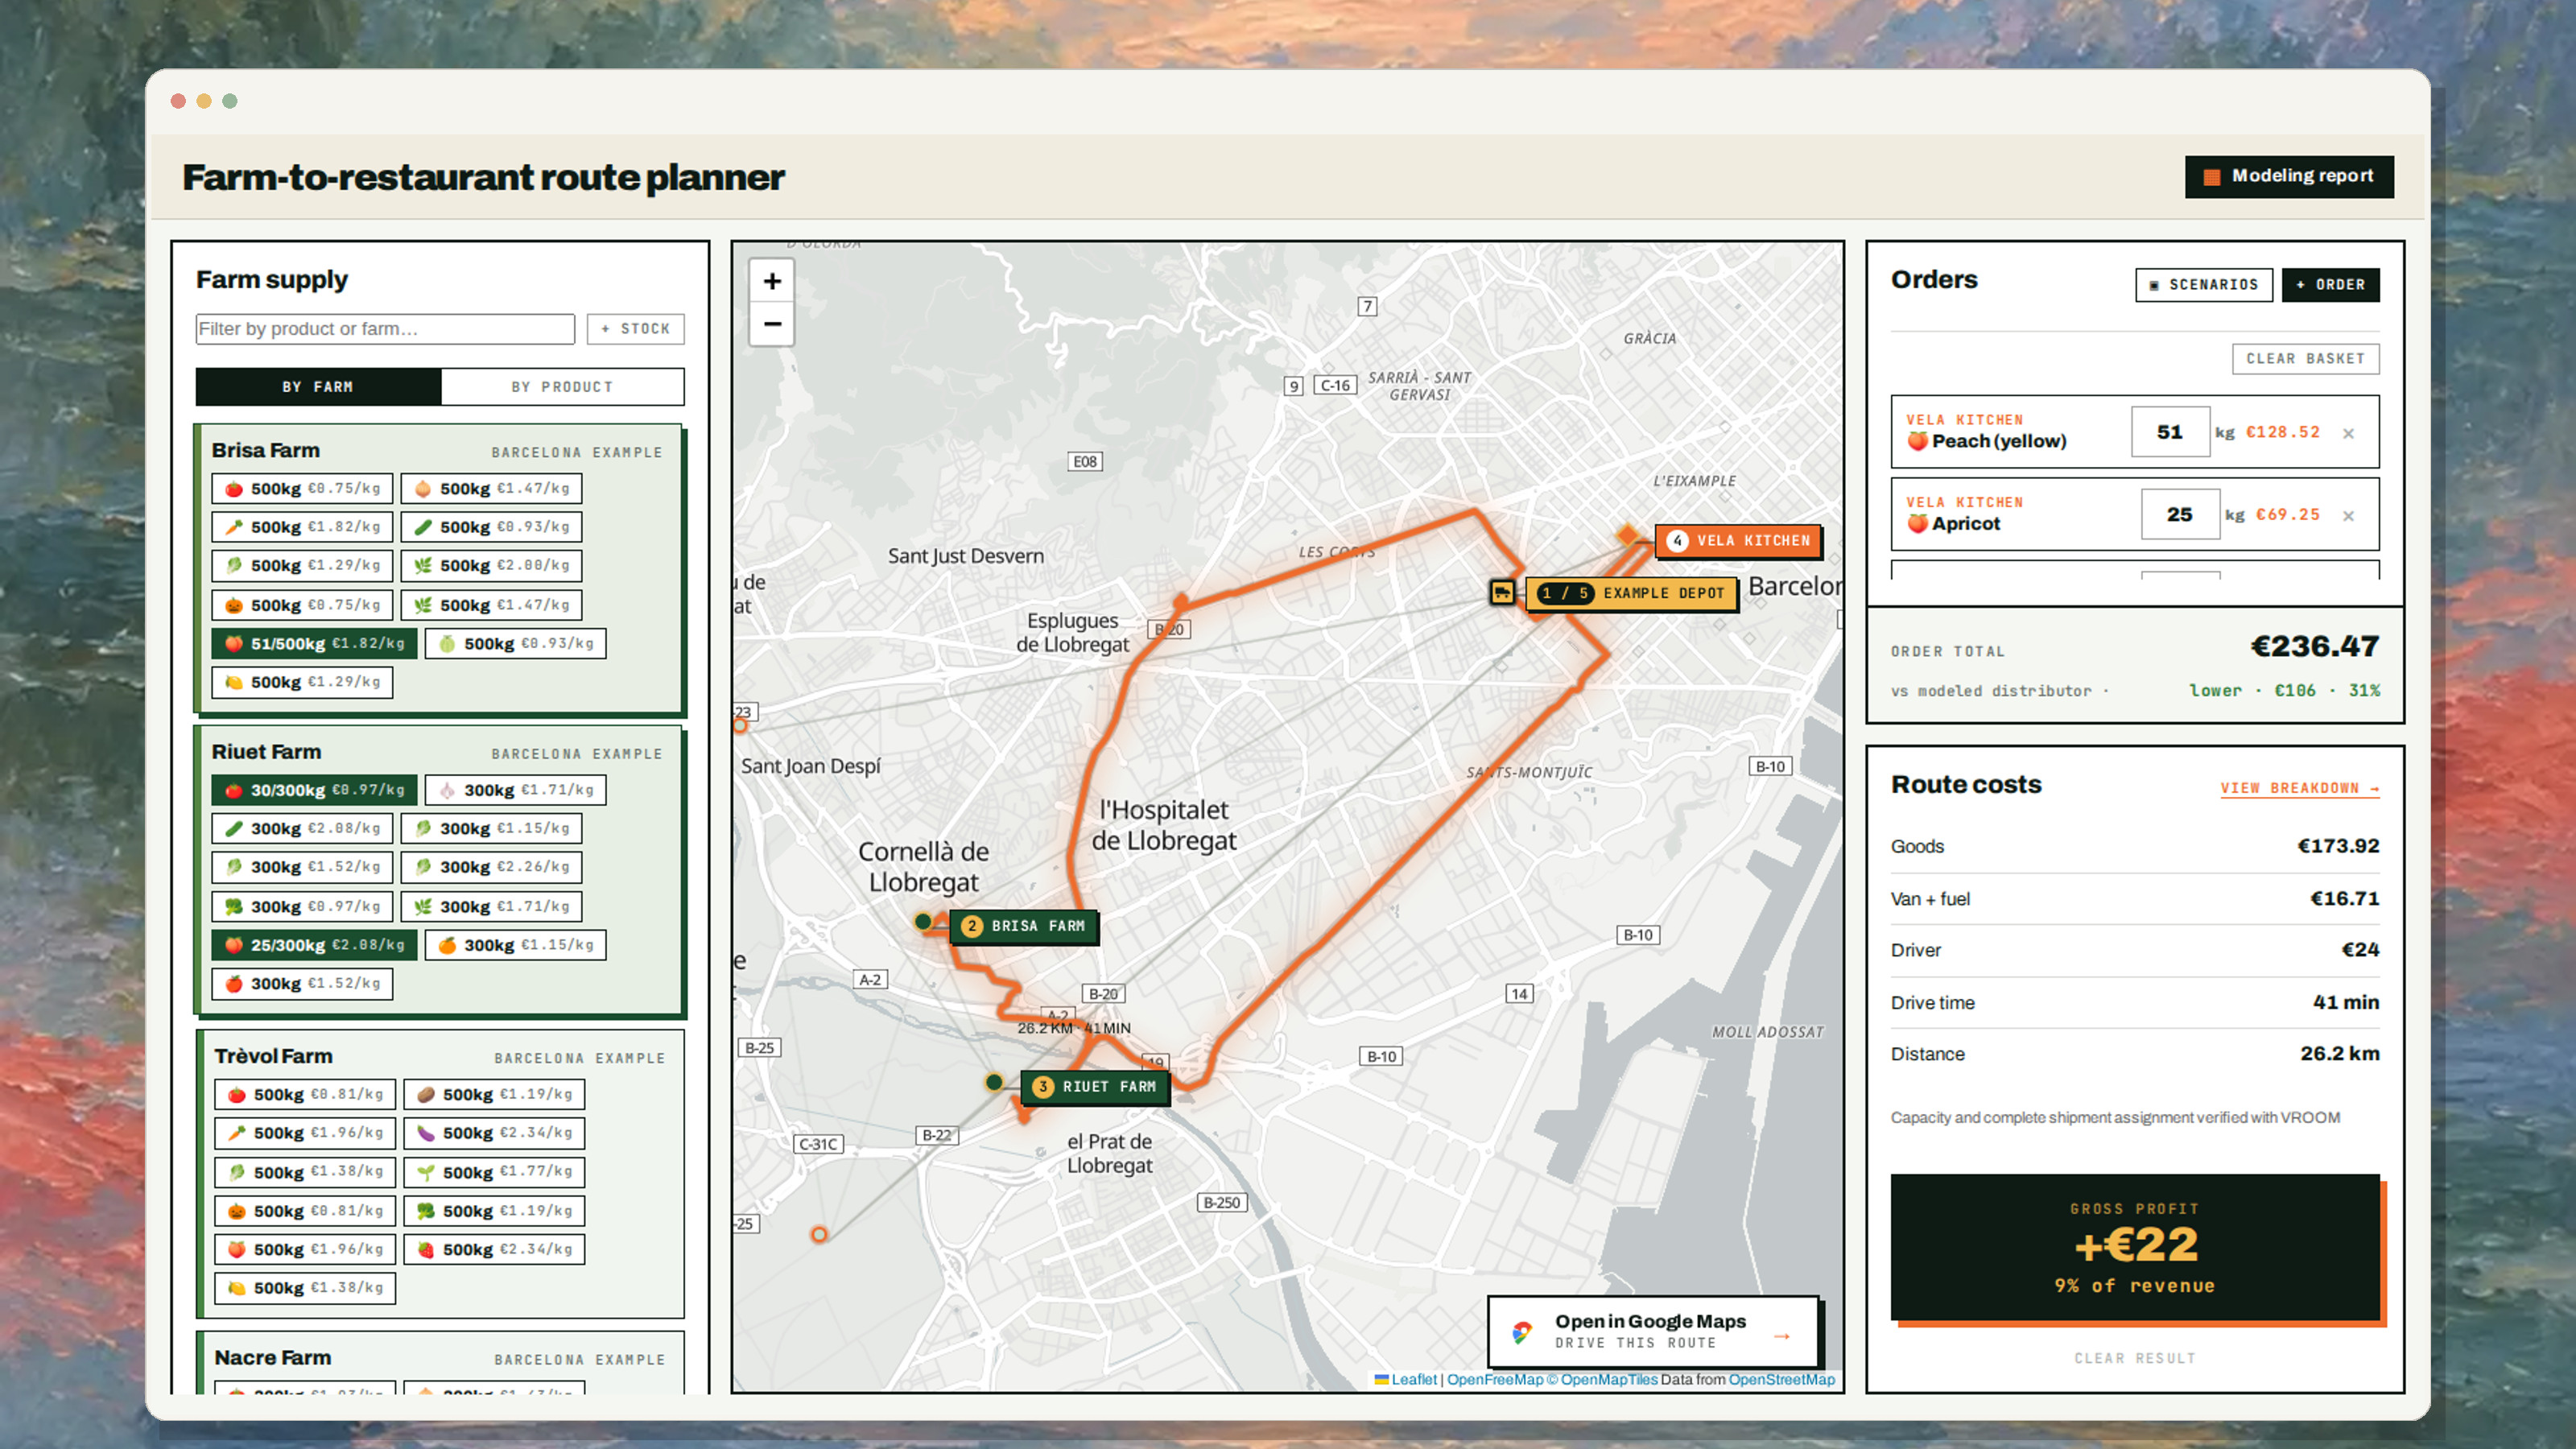The image size is (2576, 1449).
Task: Remove Apricot order line
Action: pyautogui.click(x=2348, y=515)
